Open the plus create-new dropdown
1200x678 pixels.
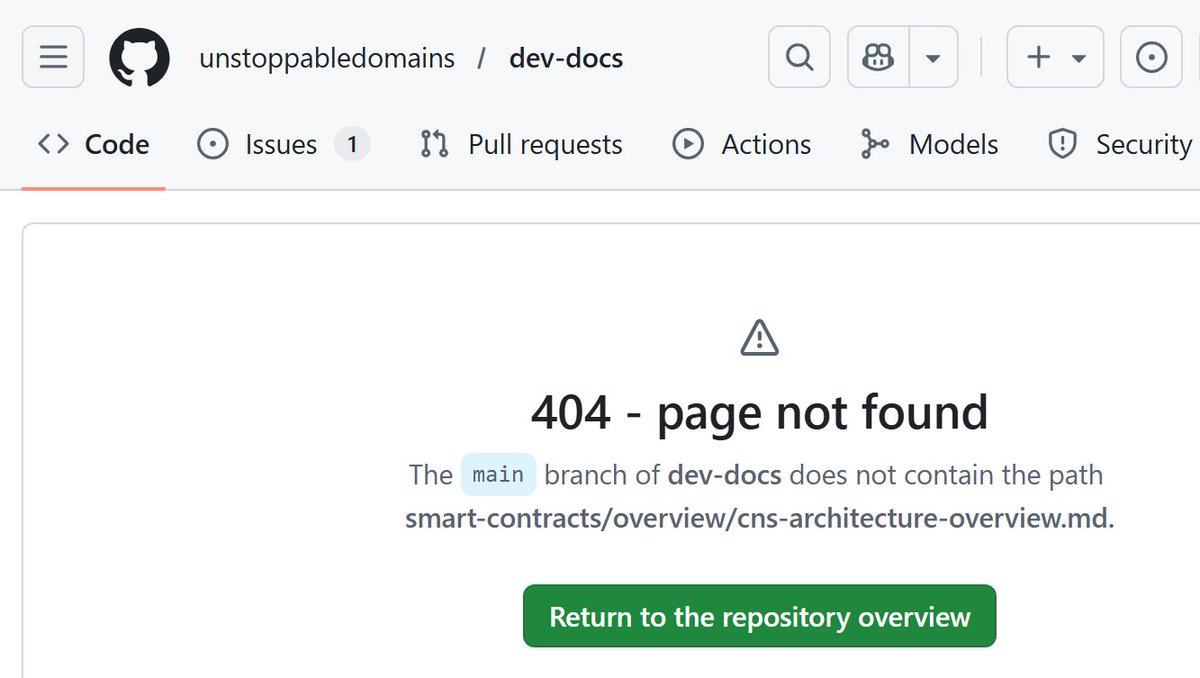pyautogui.click(x=1056, y=57)
